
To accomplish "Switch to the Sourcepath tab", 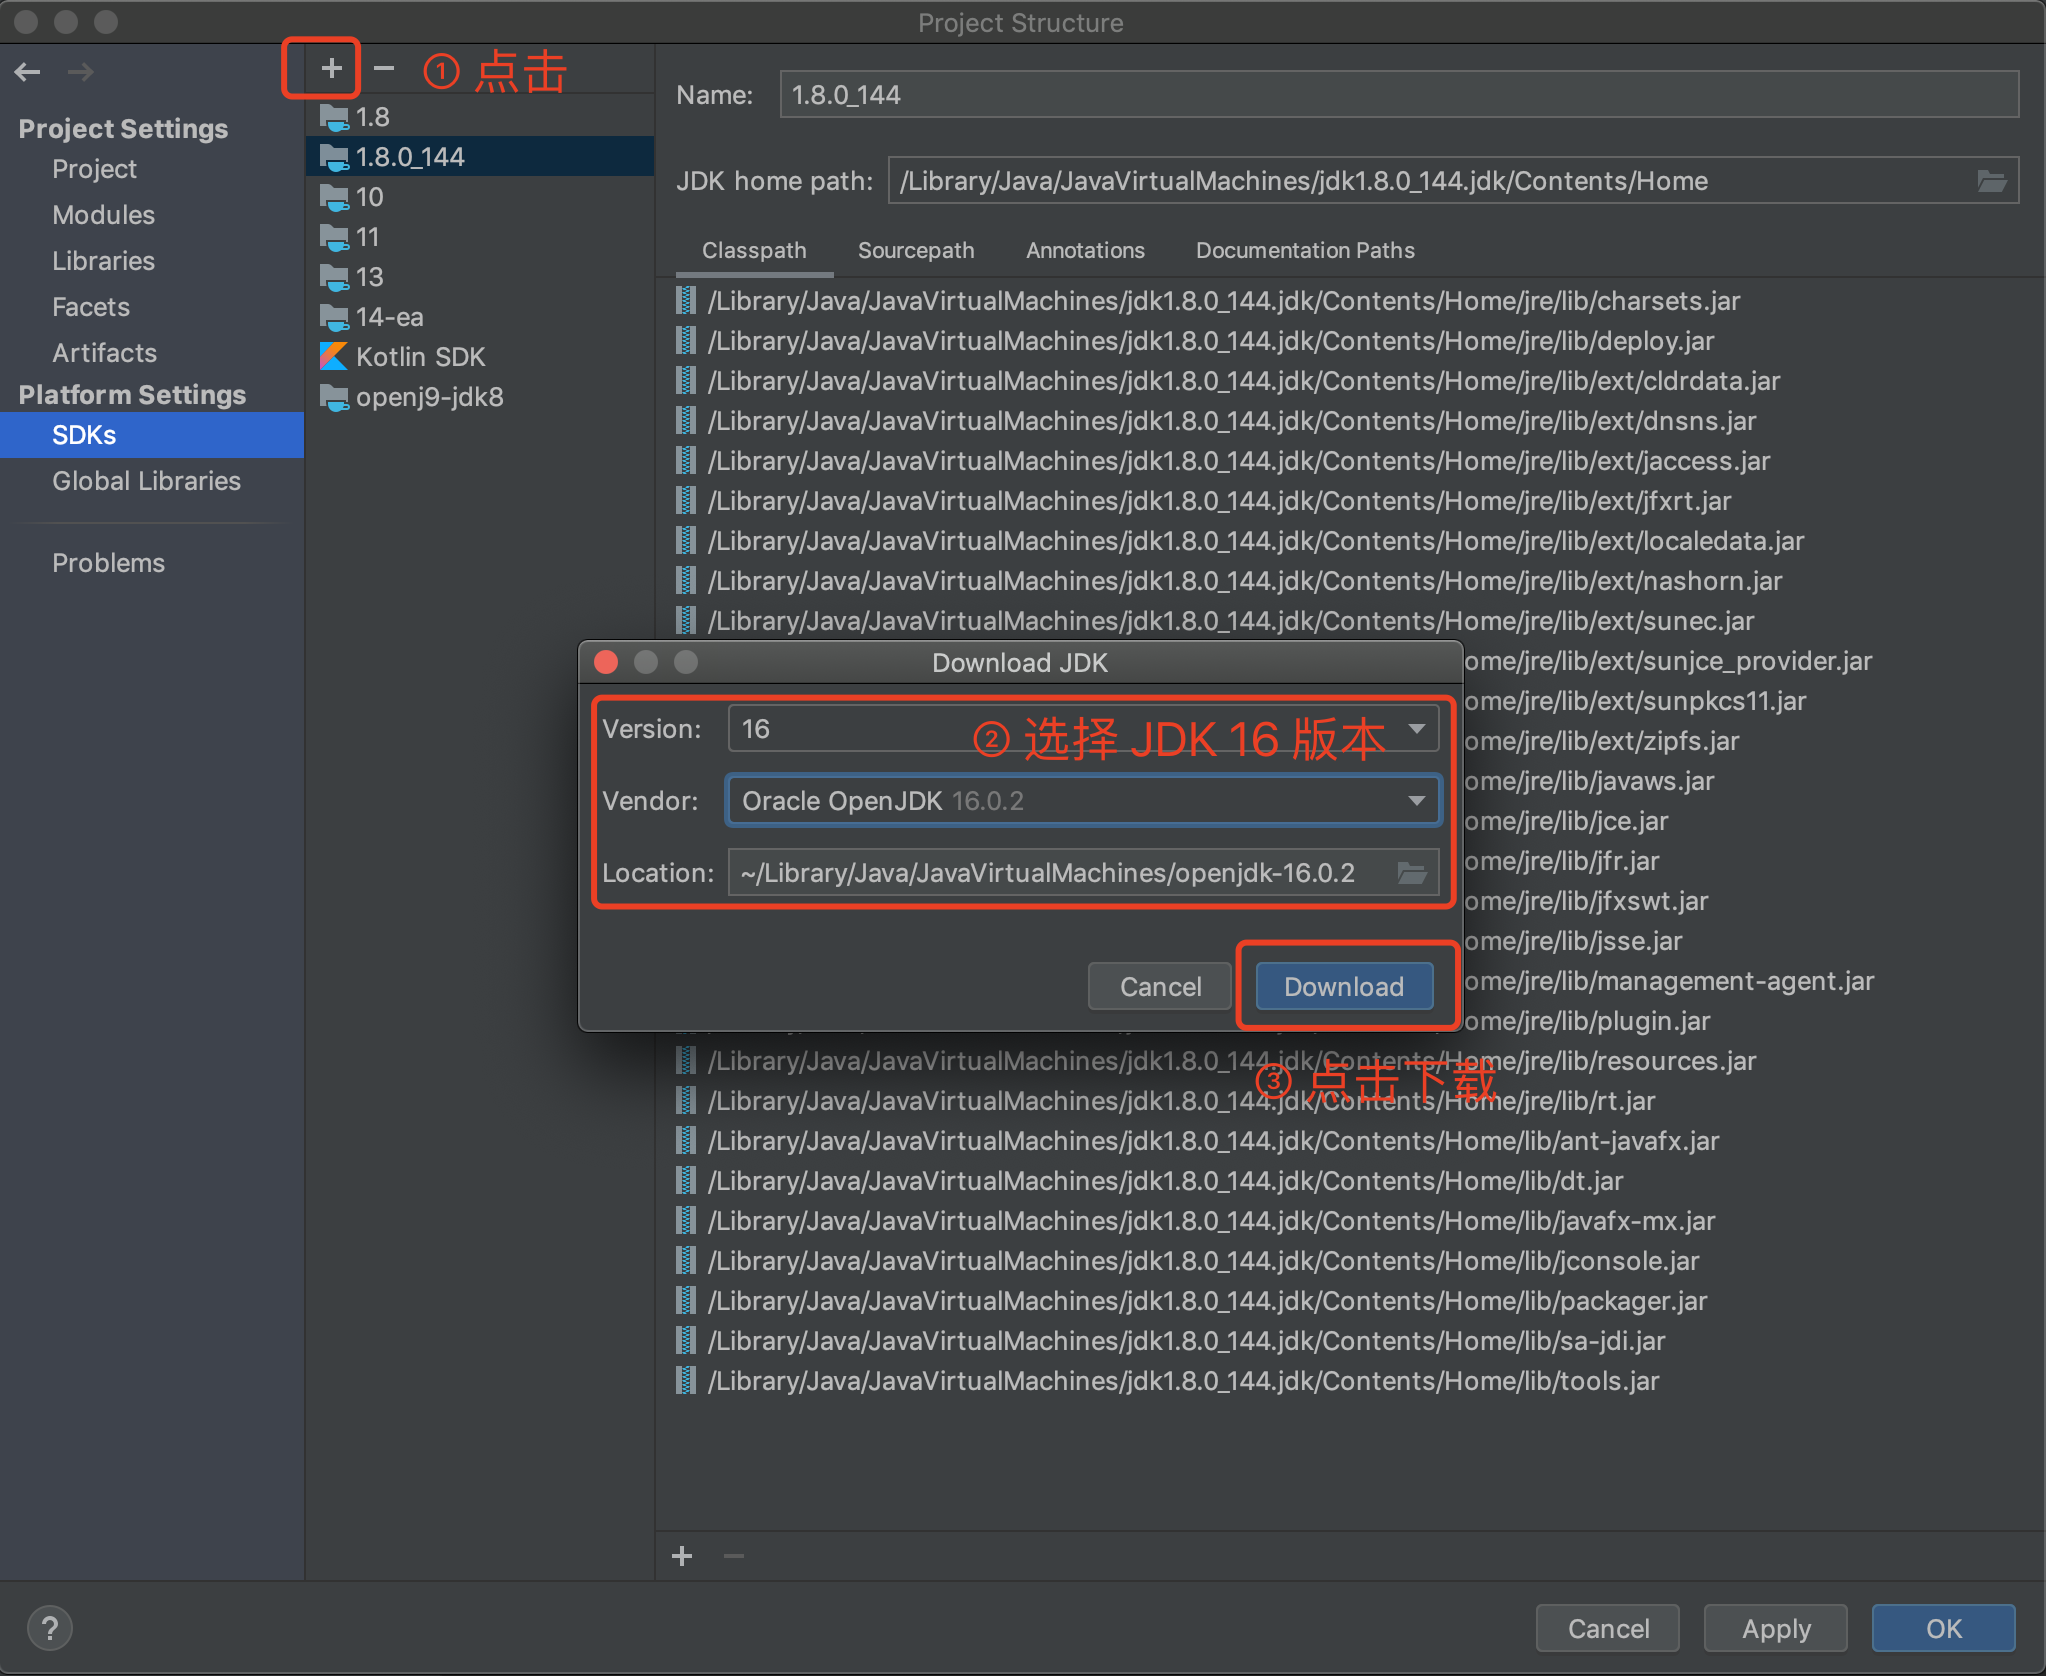I will (916, 250).
